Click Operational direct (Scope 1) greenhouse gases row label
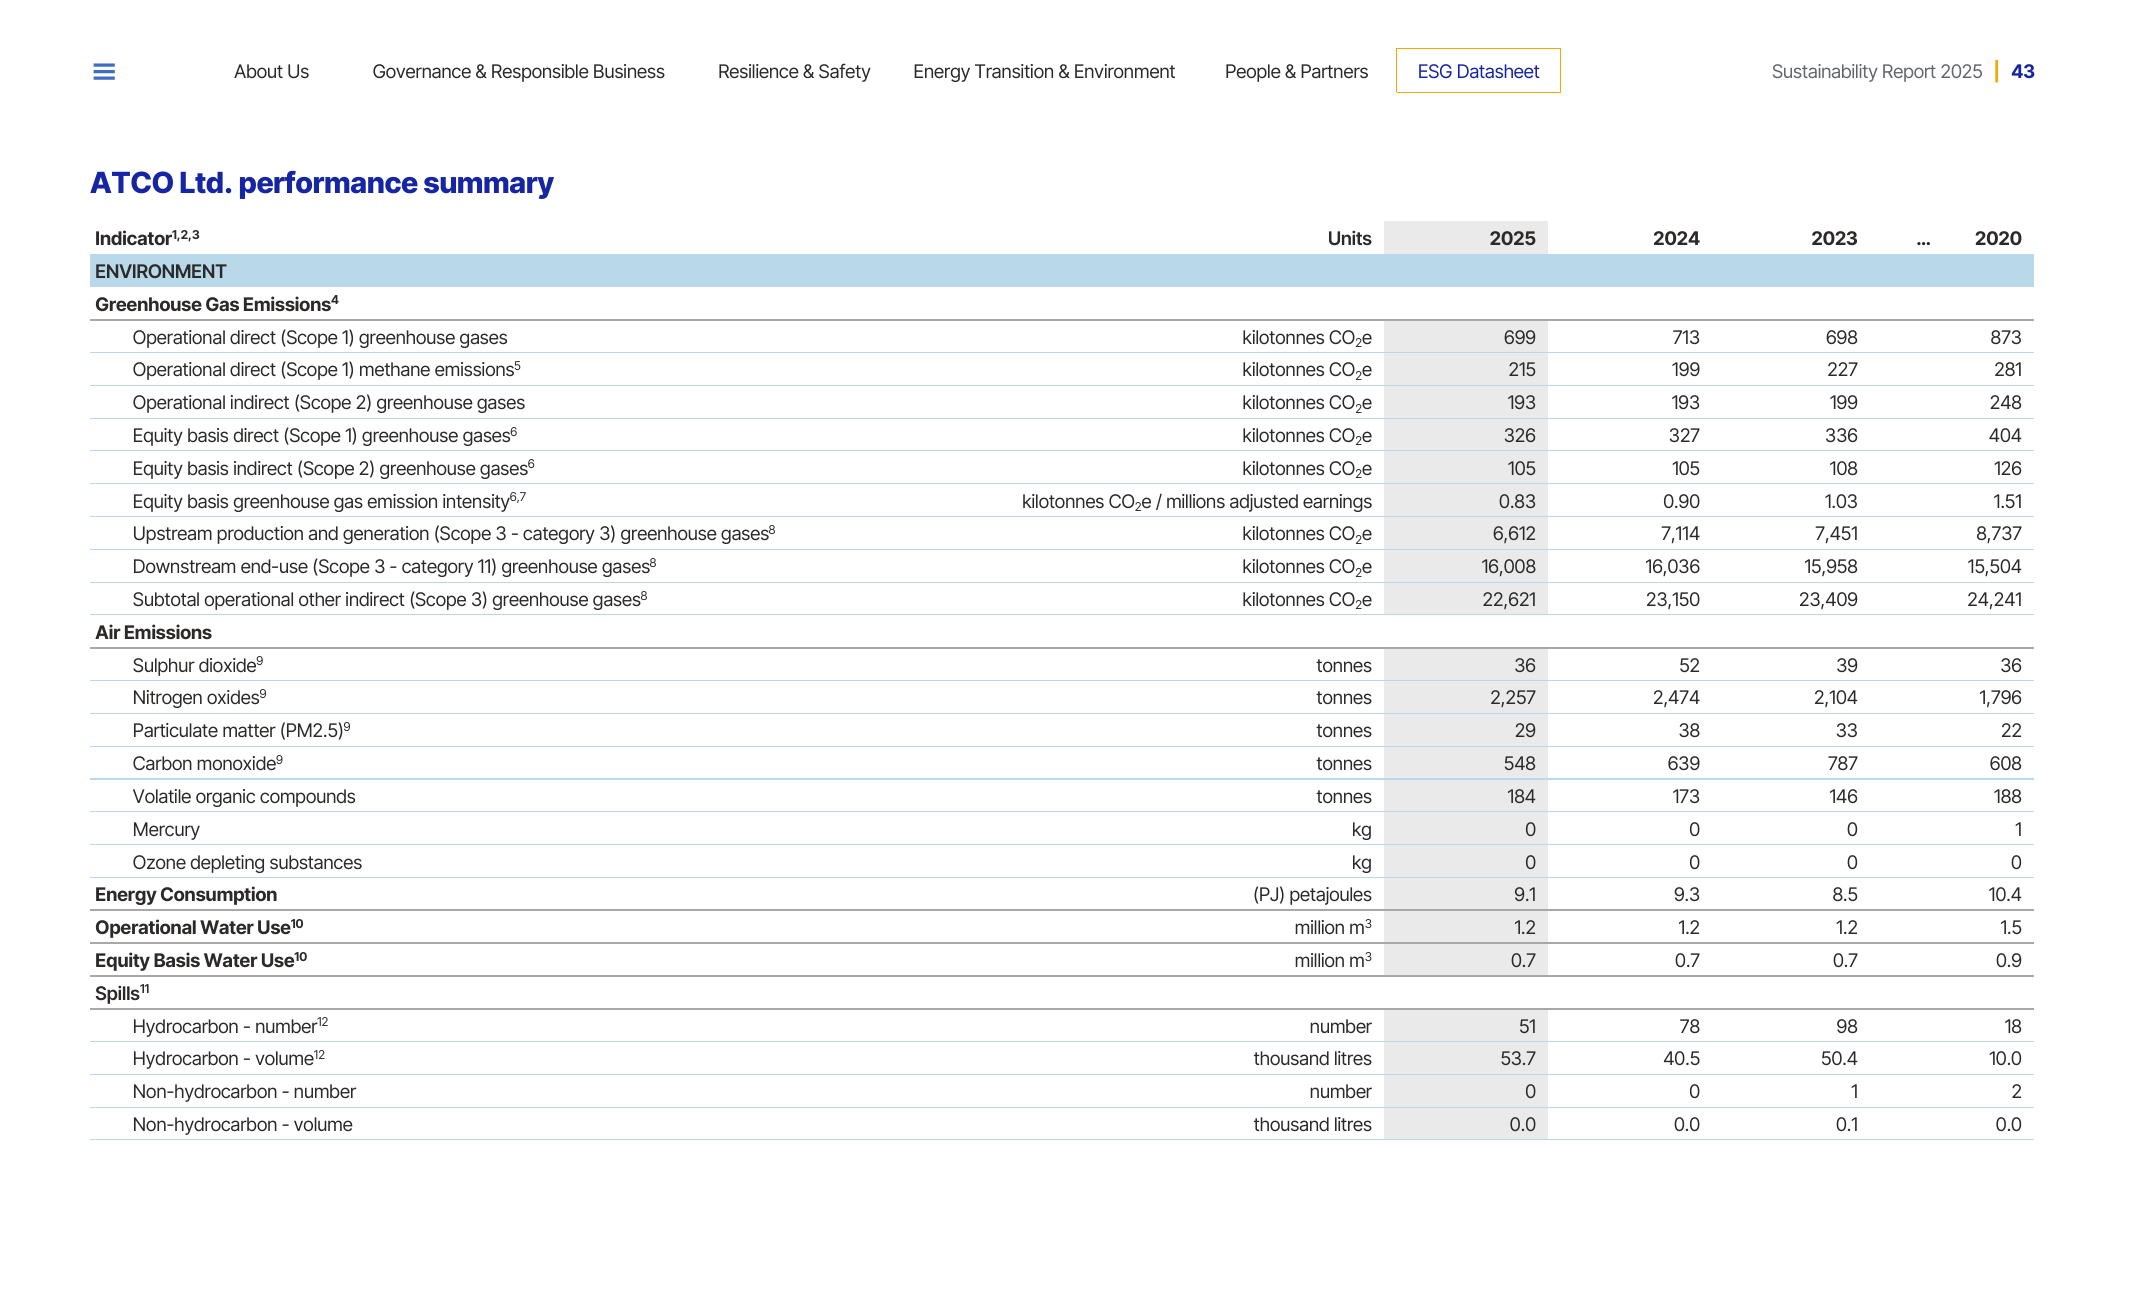This screenshot has height=1305, width=2130. 320,338
